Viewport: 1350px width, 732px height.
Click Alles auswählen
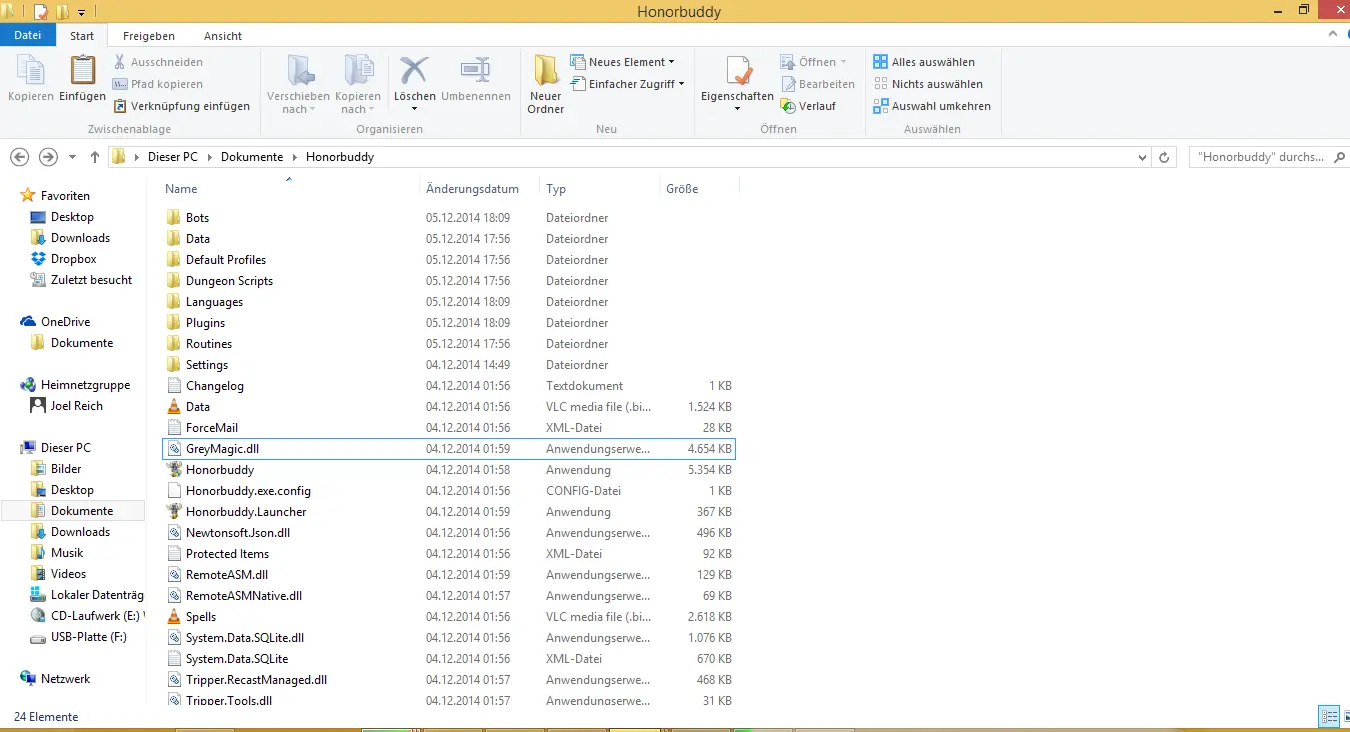924,62
